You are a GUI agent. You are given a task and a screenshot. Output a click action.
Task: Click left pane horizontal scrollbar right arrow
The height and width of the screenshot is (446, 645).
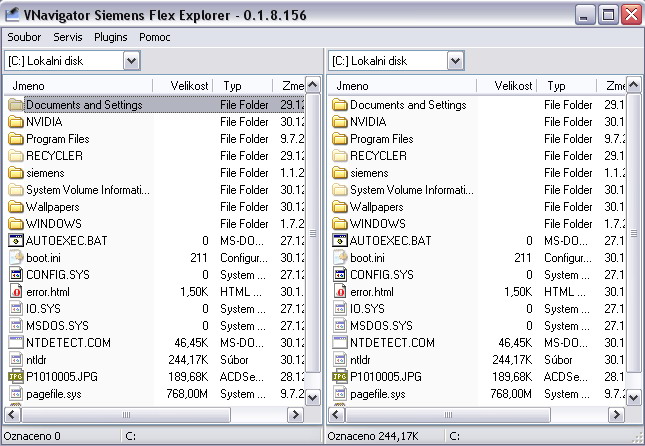point(295,415)
